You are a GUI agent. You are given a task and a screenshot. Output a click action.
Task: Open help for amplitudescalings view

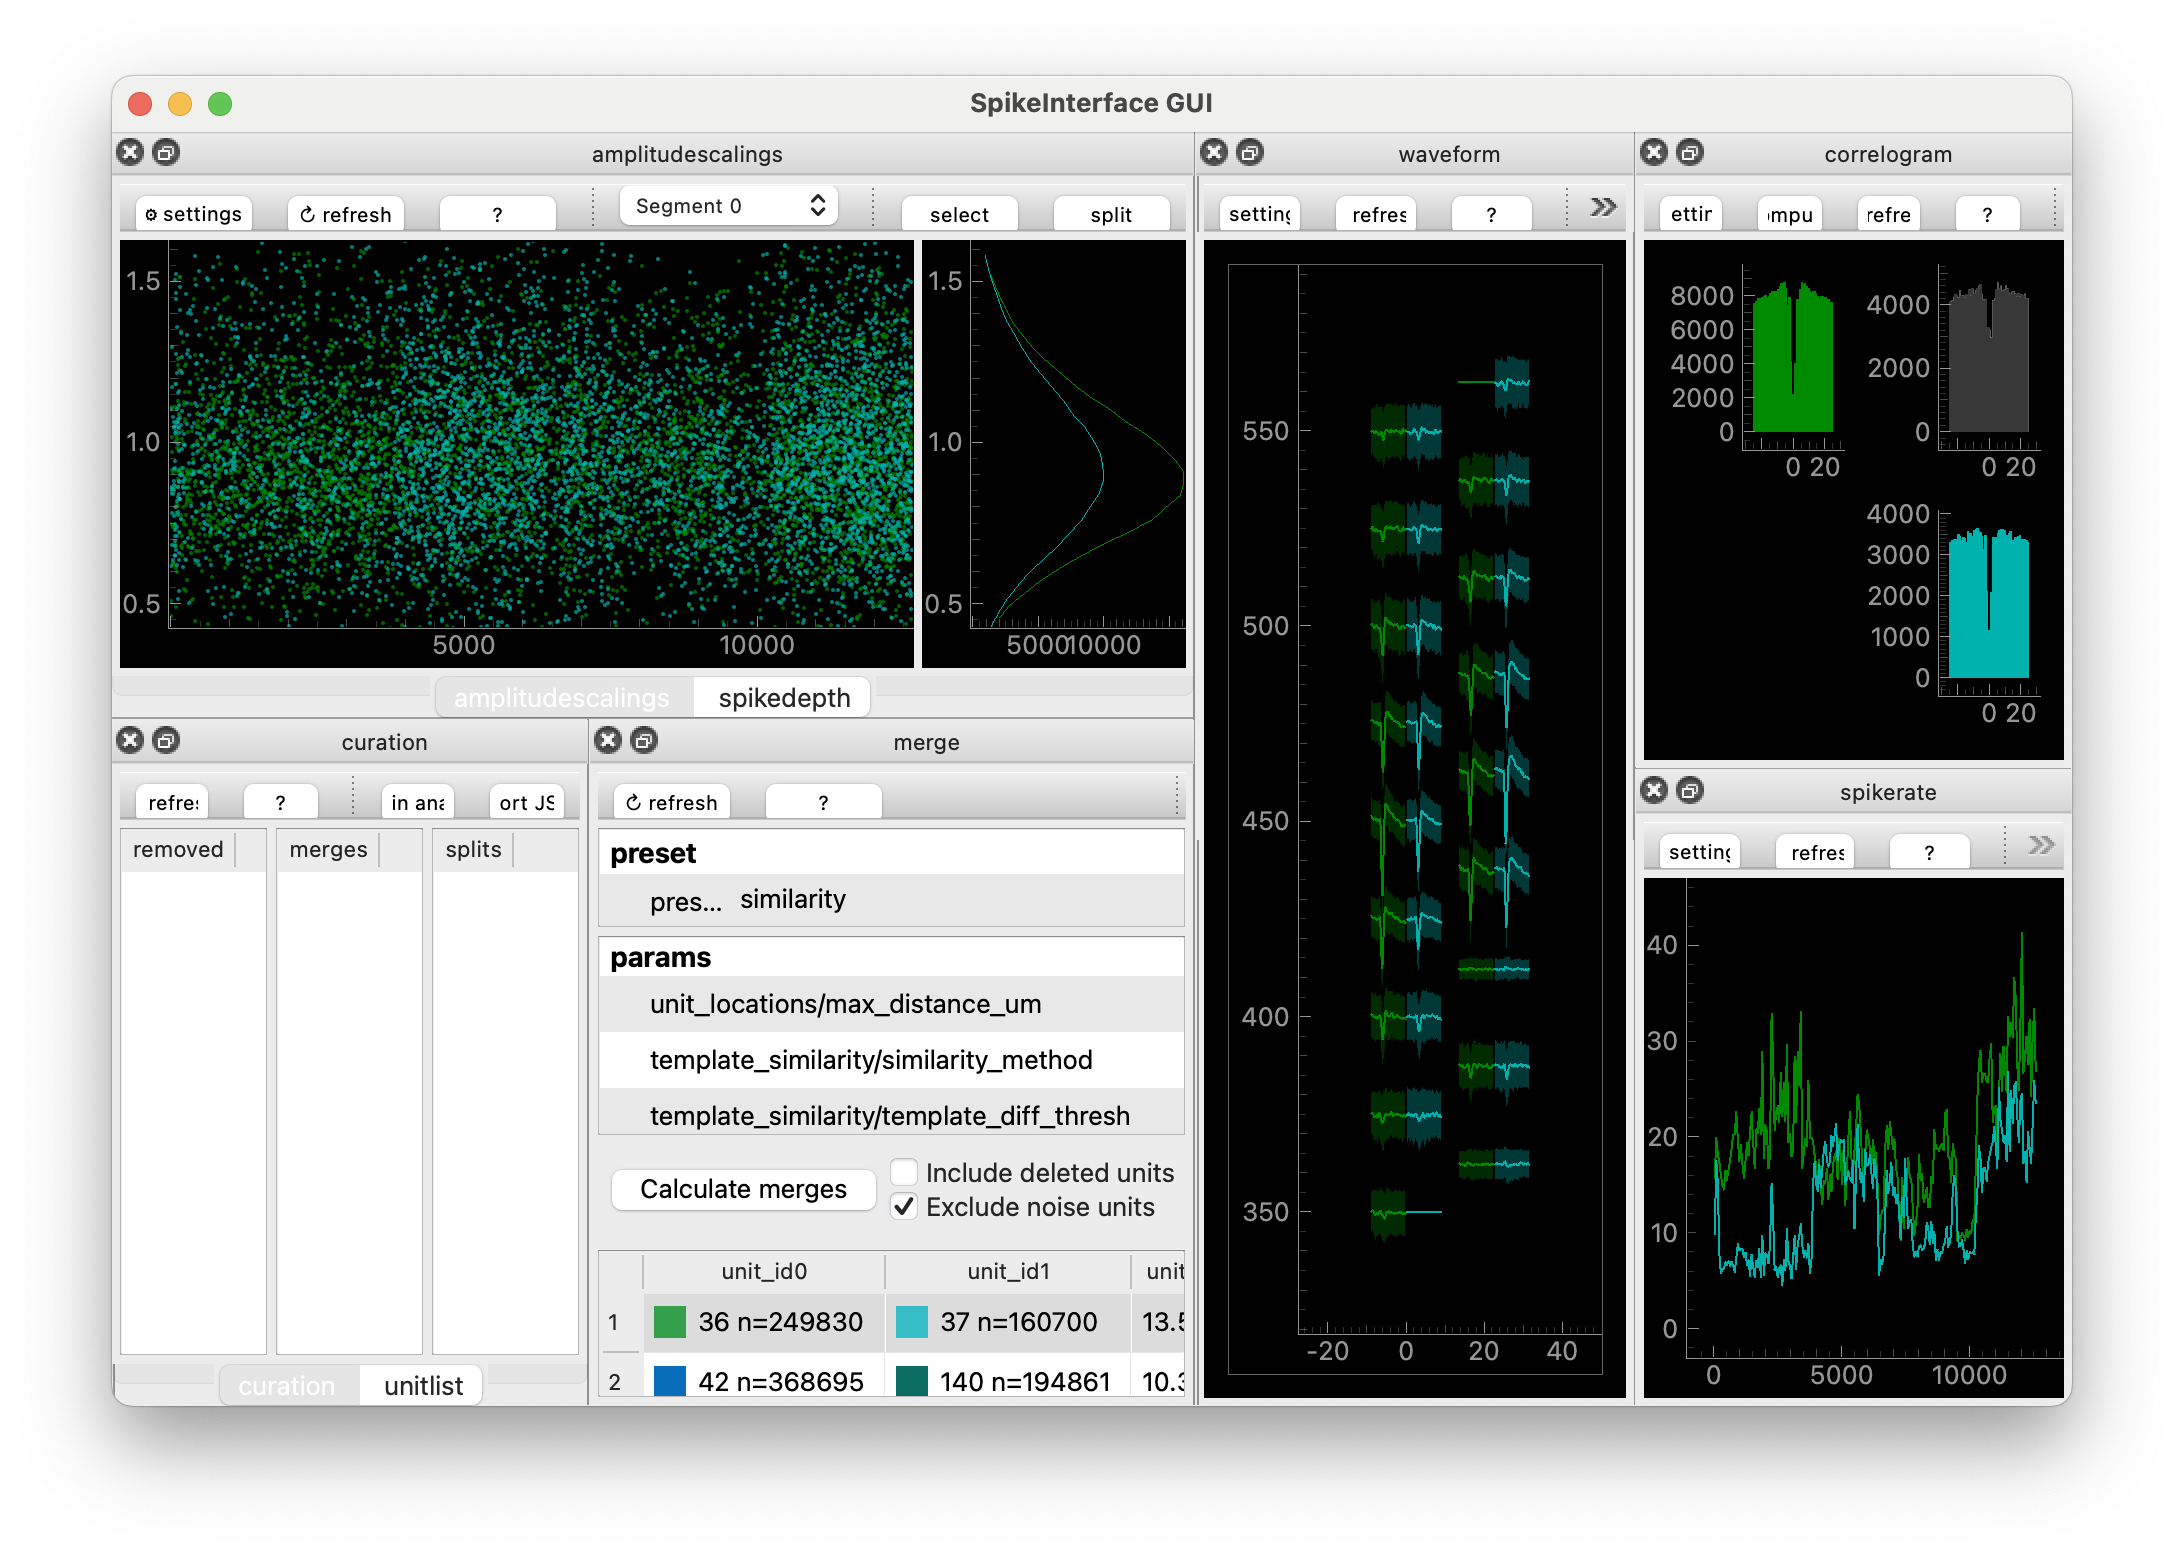[497, 214]
